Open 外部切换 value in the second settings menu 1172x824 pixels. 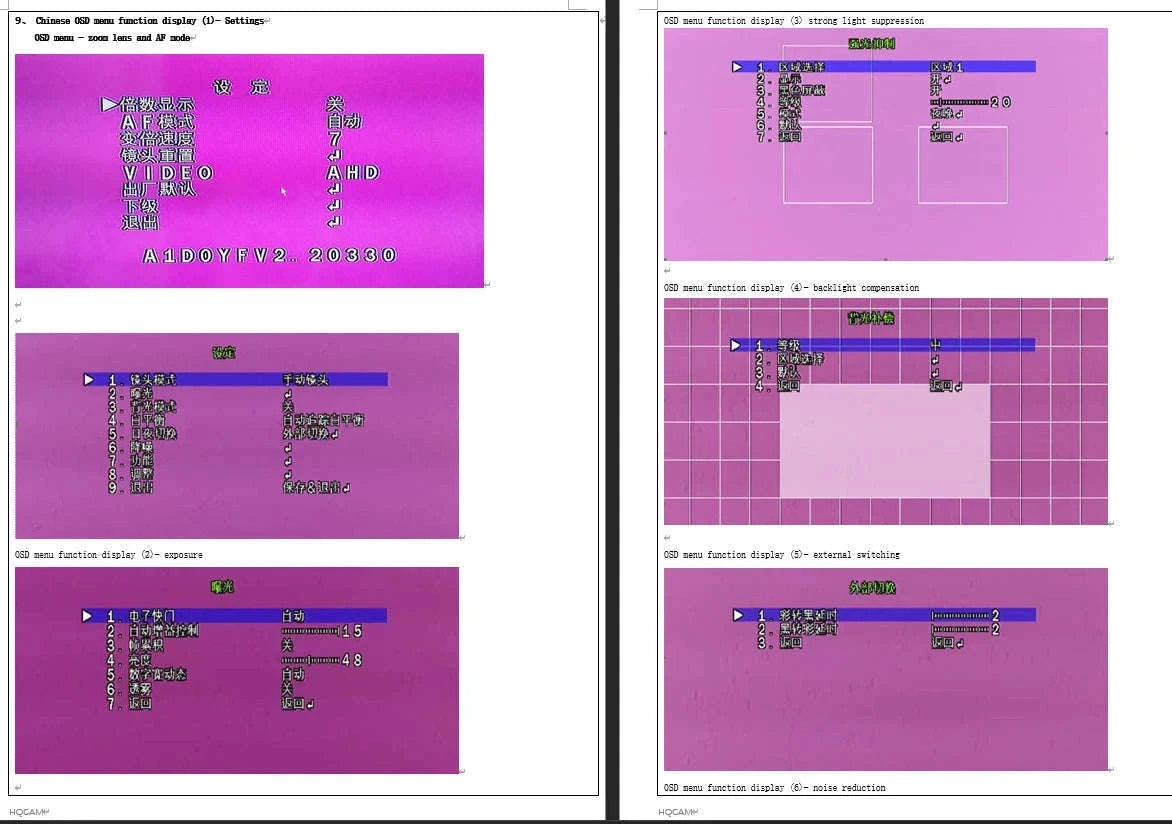click(x=309, y=434)
